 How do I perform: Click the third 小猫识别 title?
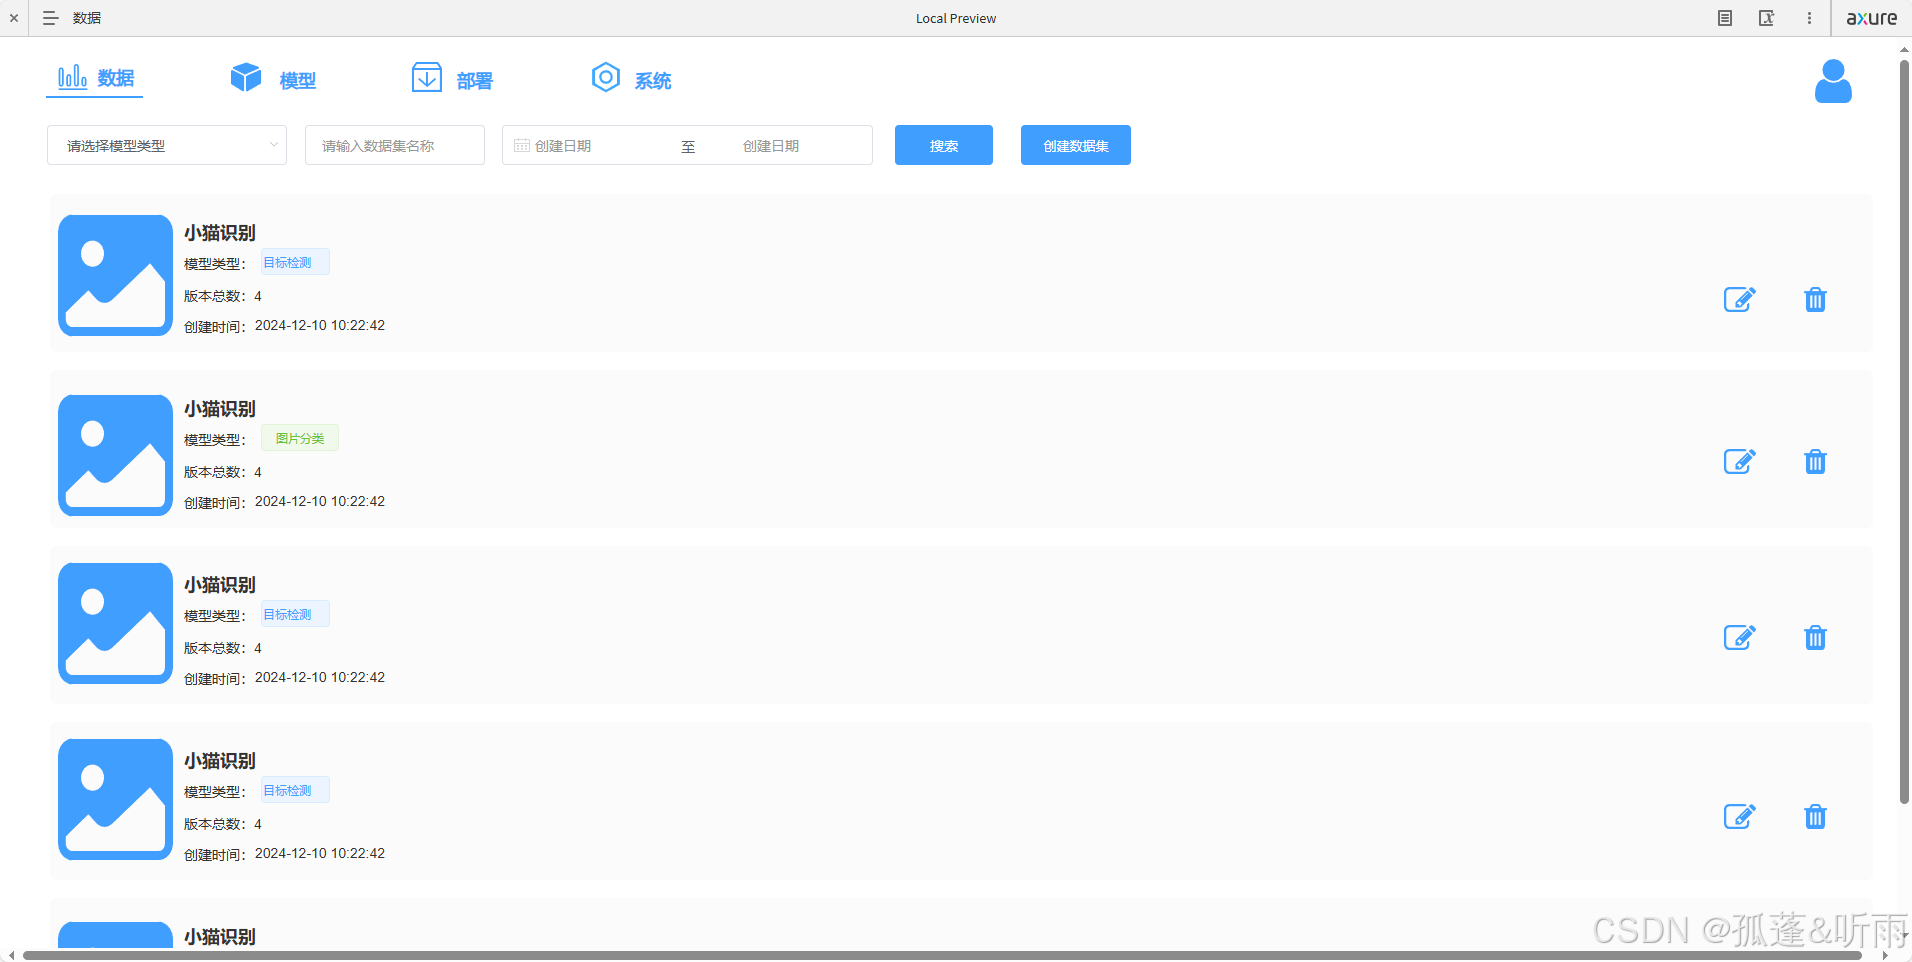point(220,585)
